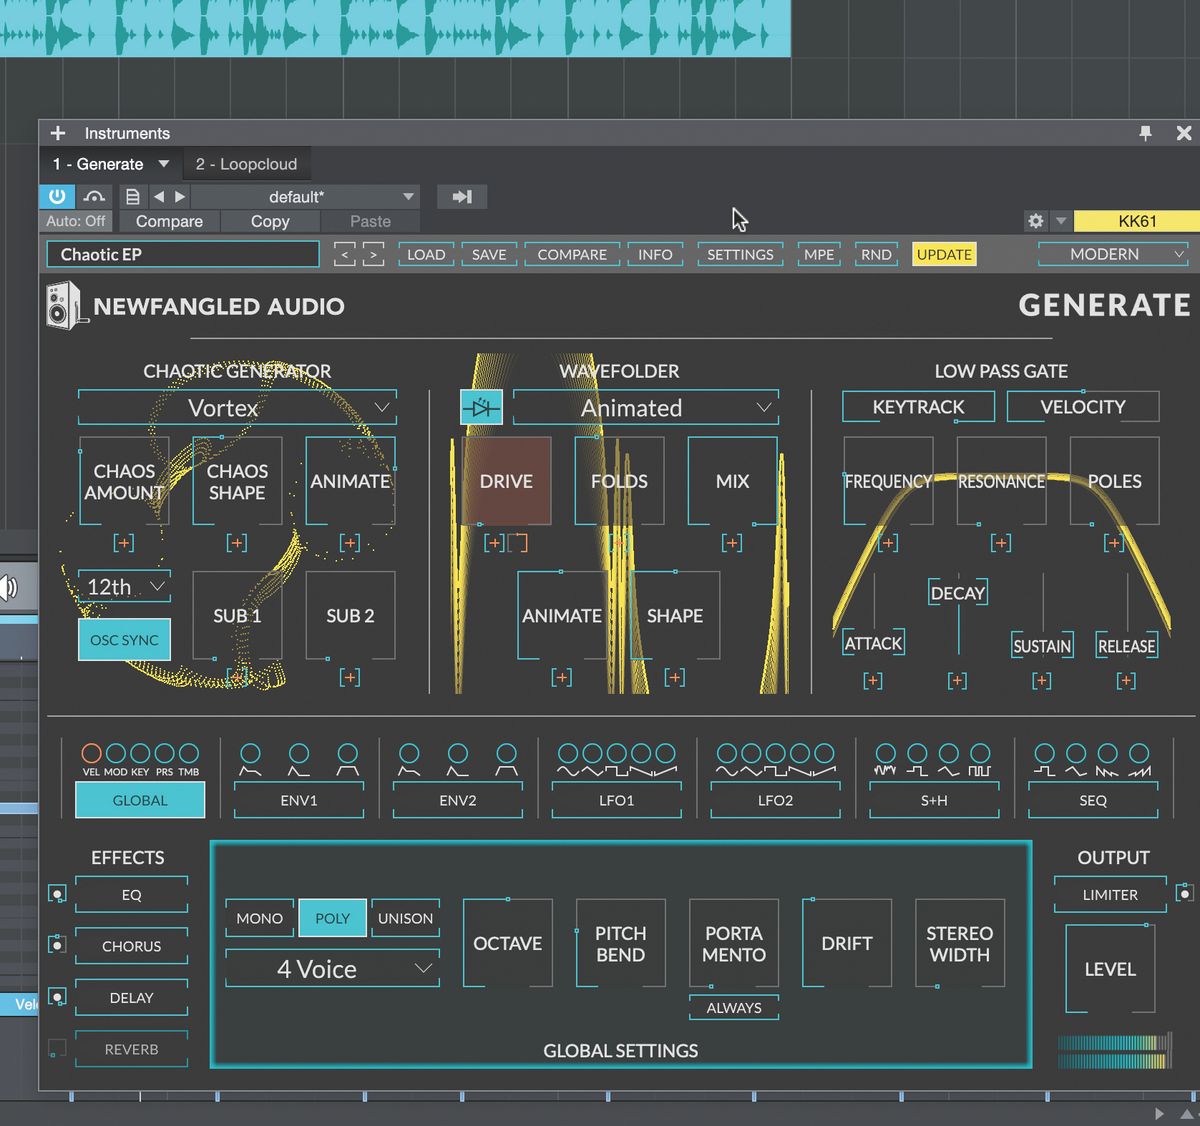Add modulation under CHAOS AMOUNT
This screenshot has width=1200, height=1126.
point(123,543)
